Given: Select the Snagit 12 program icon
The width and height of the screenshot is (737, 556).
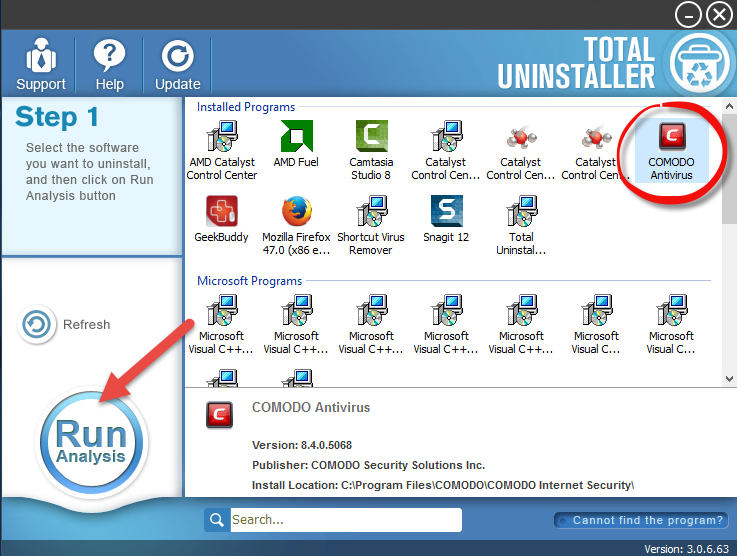Looking at the screenshot, I should point(446,219).
